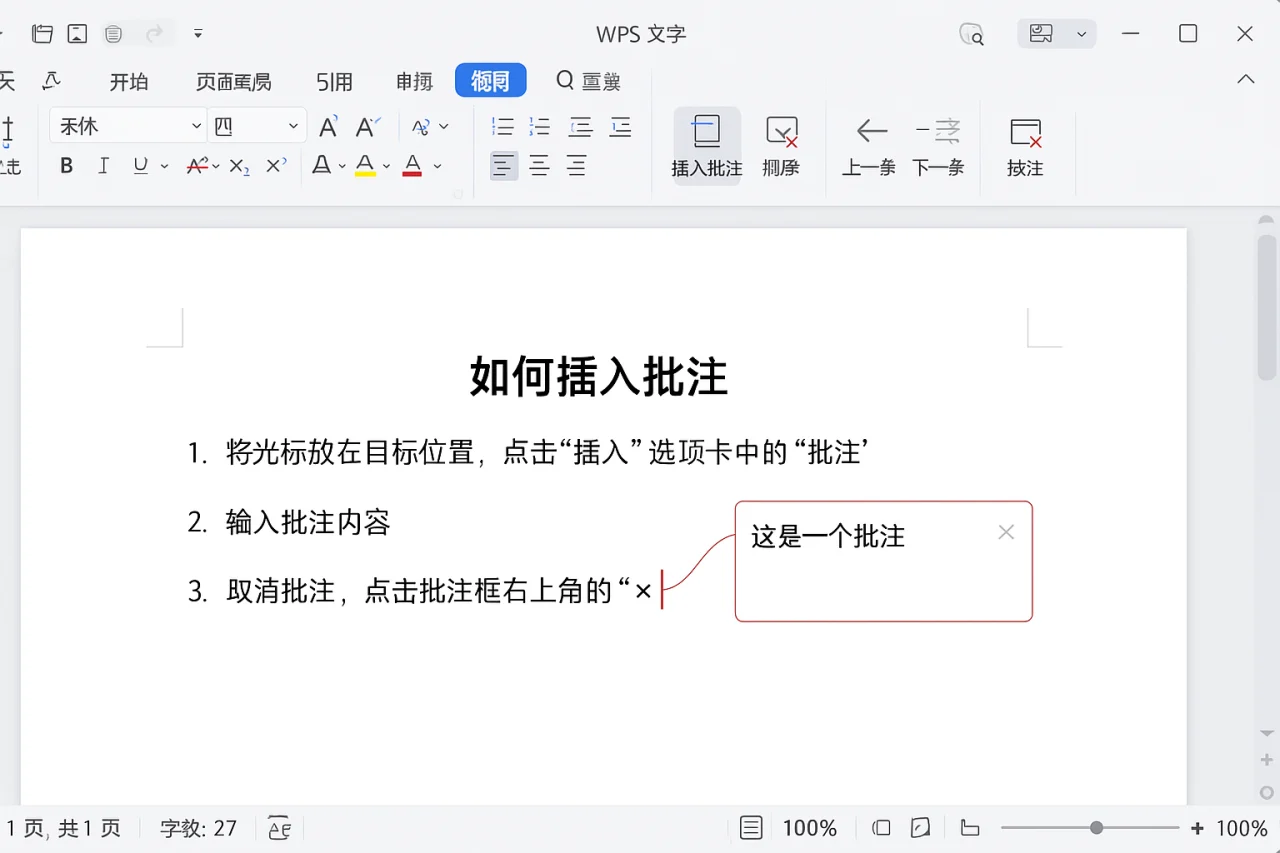Click the 100% zoom button in status bar
1280x853 pixels.
click(810, 828)
